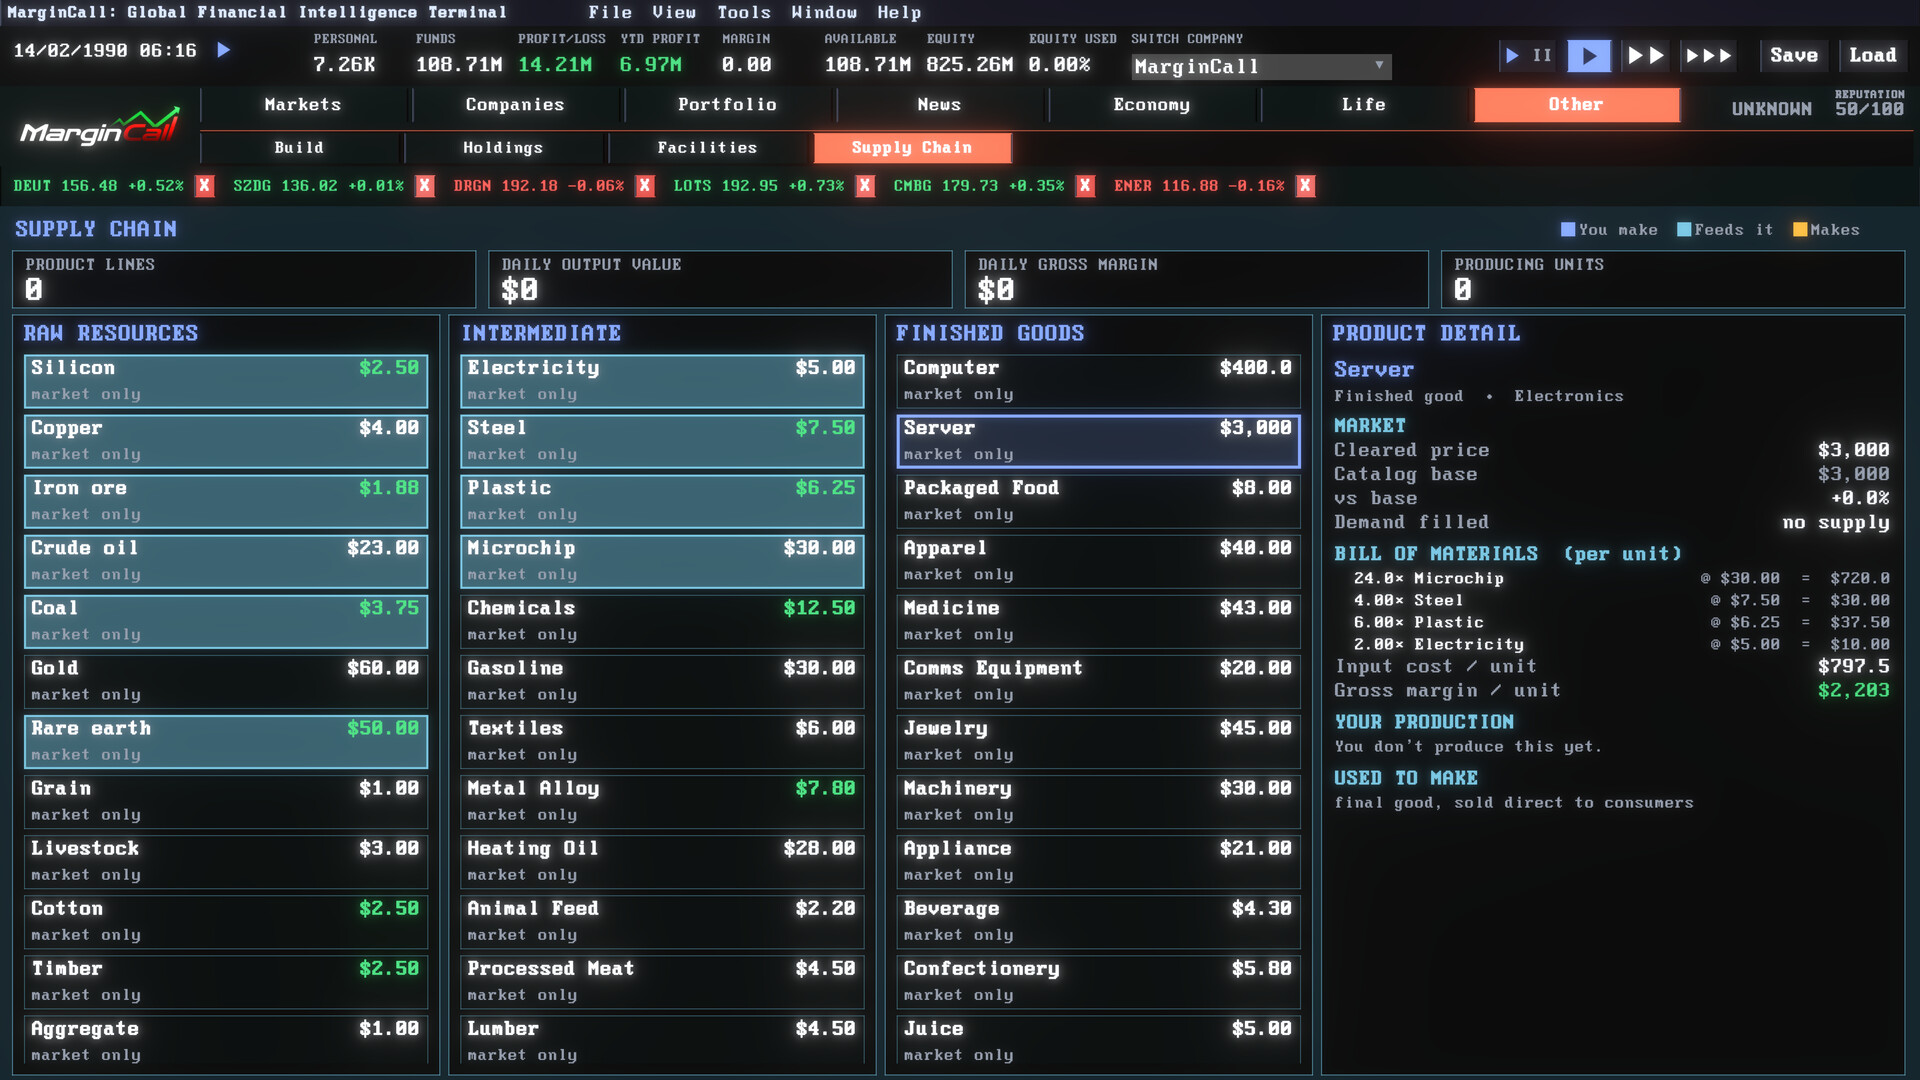Remove the DEUT ticker from the watchlist
Image resolution: width=1920 pixels, height=1080 pixels.
click(x=205, y=186)
